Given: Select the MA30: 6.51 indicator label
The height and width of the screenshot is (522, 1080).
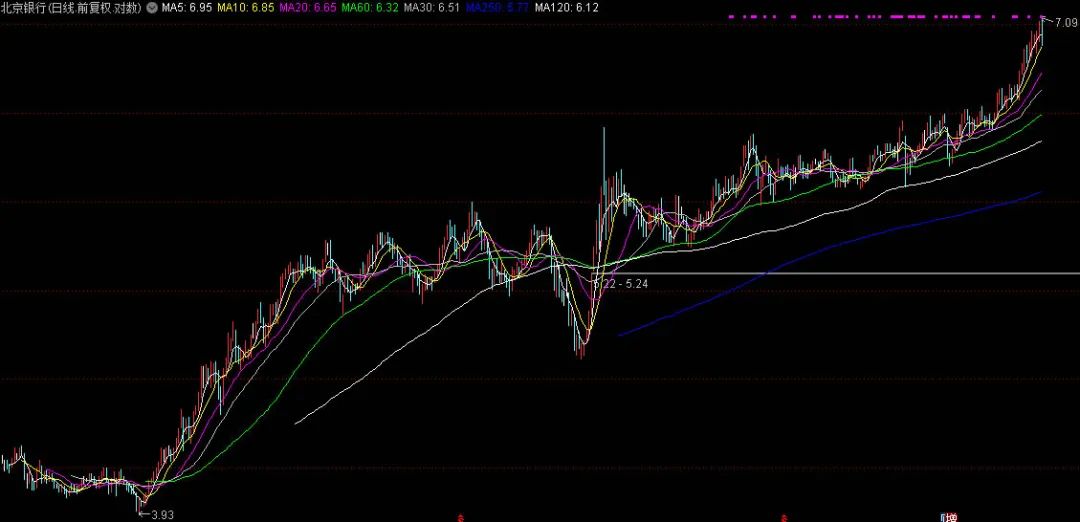Looking at the screenshot, I should (431, 8).
